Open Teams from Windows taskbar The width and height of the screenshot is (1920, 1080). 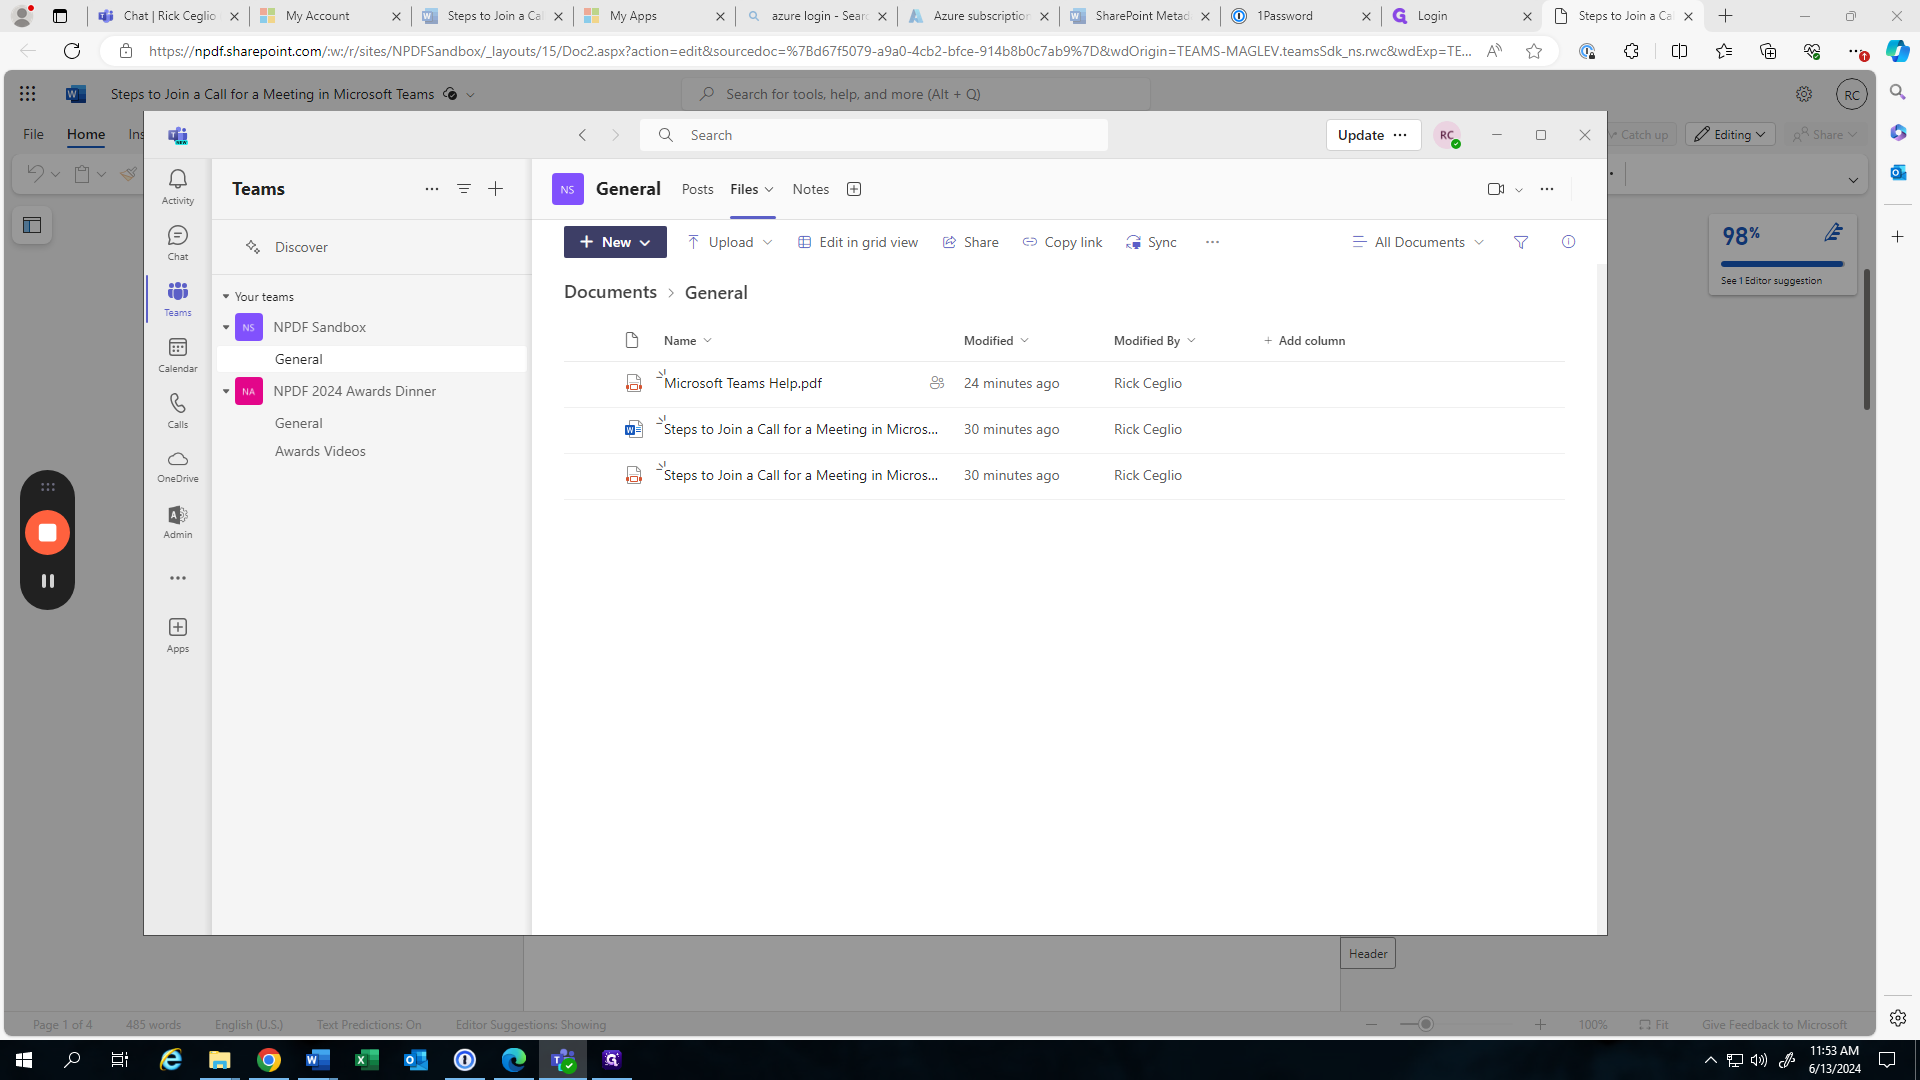[563, 1060]
